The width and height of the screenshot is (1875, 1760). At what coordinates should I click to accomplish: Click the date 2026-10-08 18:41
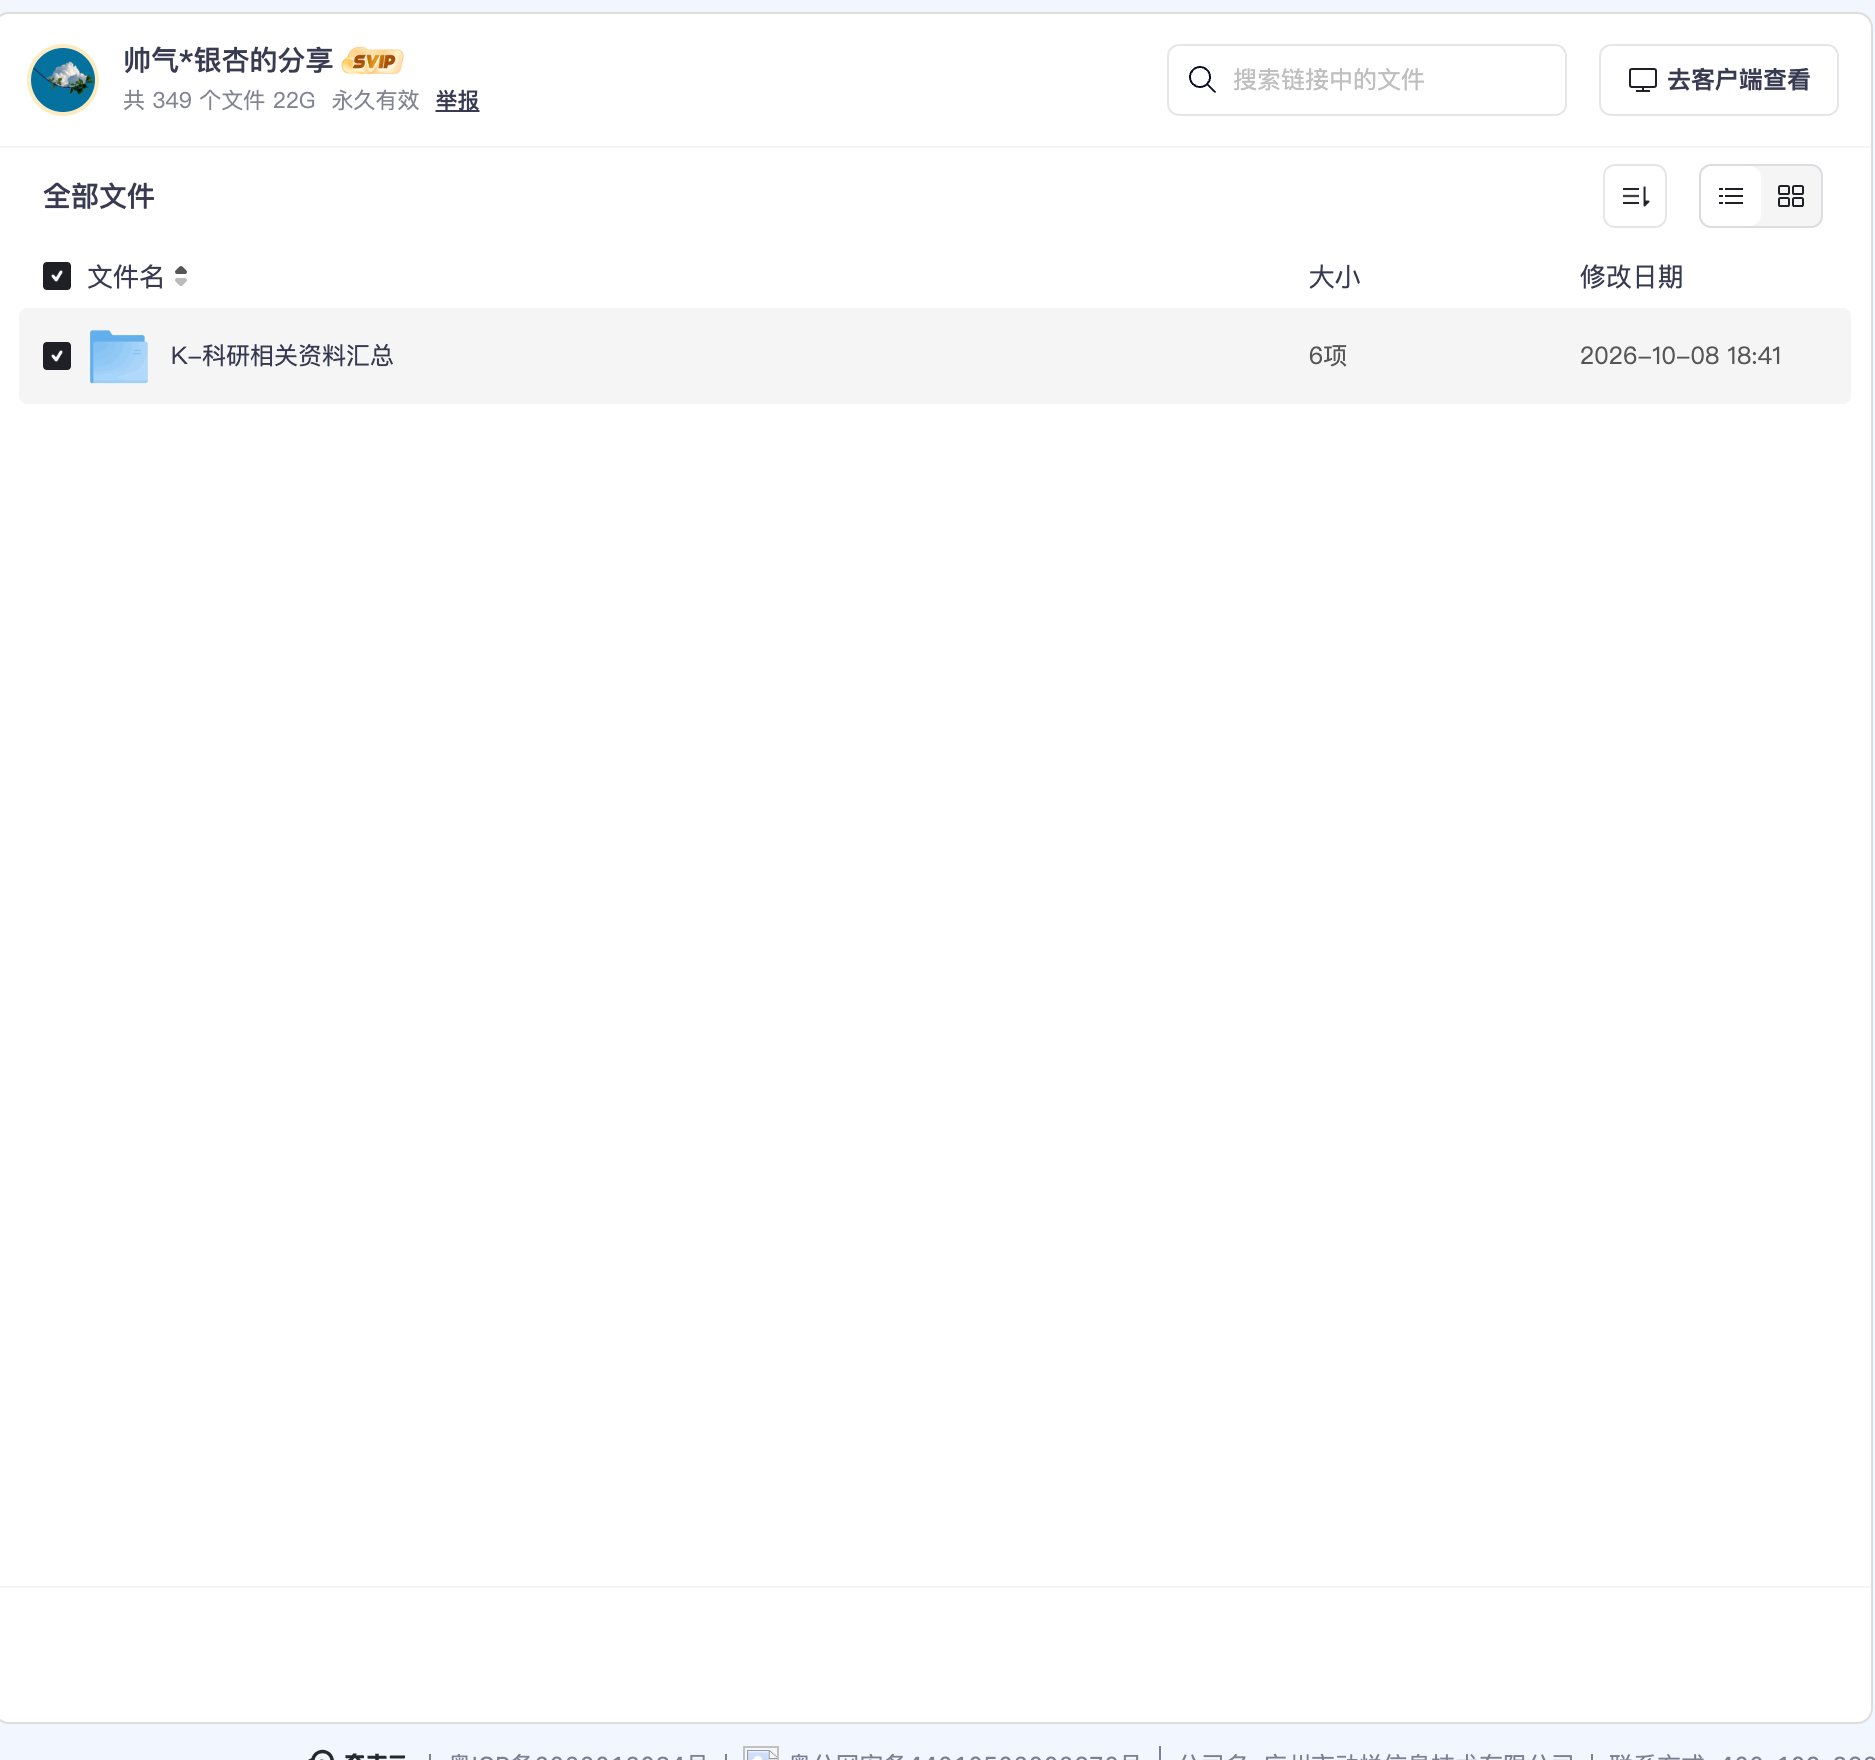coord(1680,356)
